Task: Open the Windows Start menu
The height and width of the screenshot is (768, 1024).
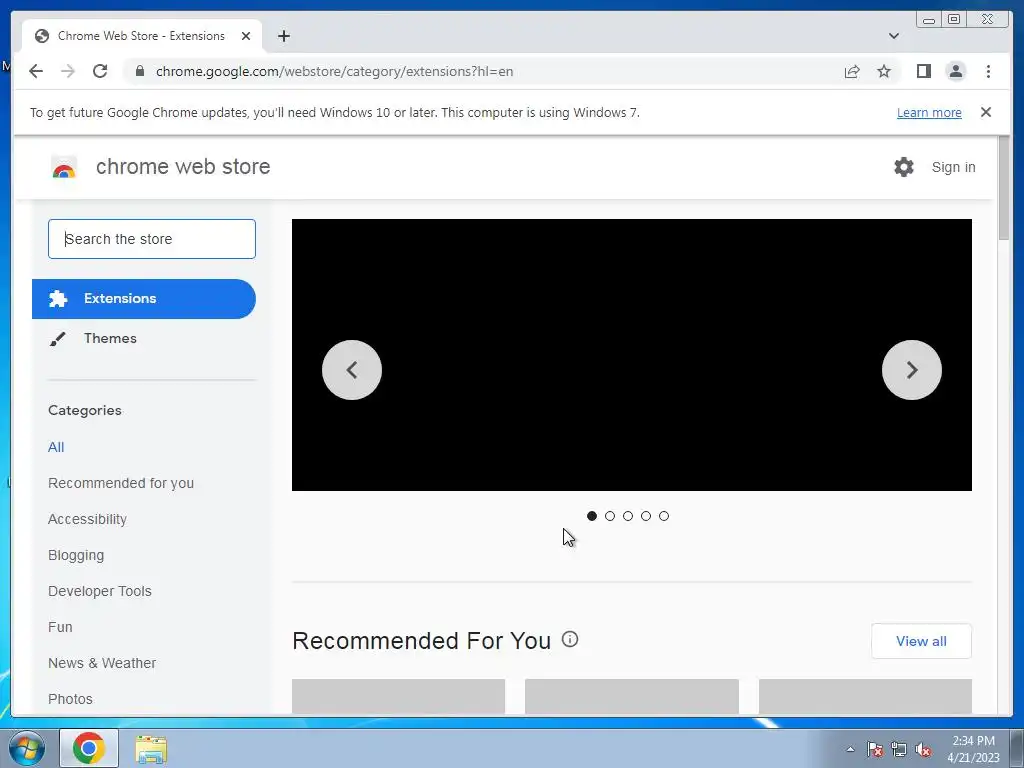Action: (x=25, y=748)
